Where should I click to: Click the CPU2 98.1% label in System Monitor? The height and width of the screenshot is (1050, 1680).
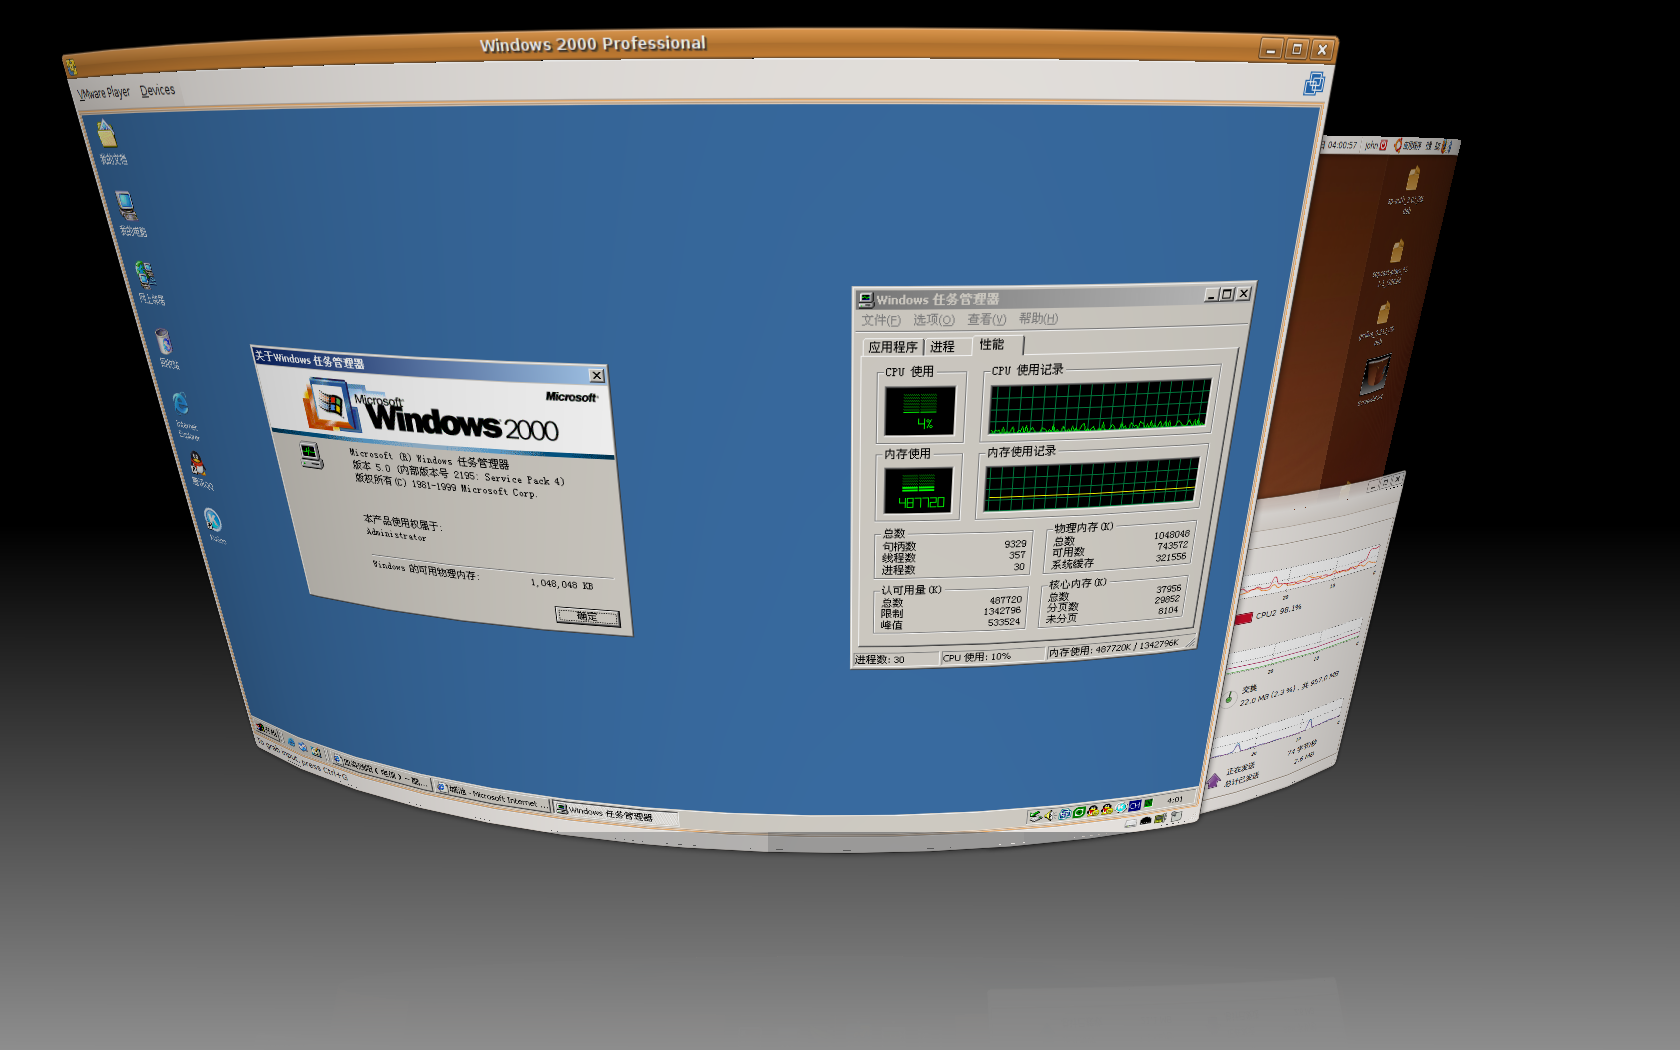tap(1279, 611)
